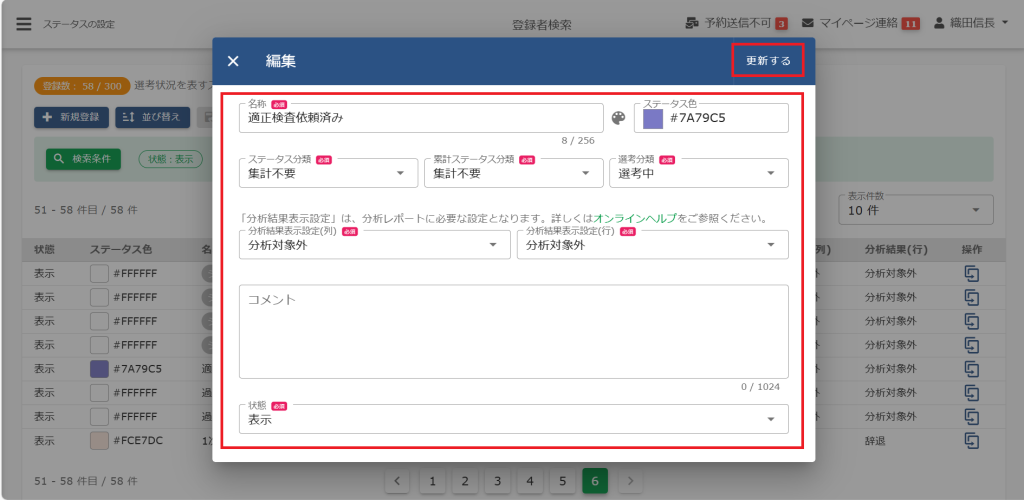Click into the 名称 text field
1024x500 pixels.
click(420, 118)
